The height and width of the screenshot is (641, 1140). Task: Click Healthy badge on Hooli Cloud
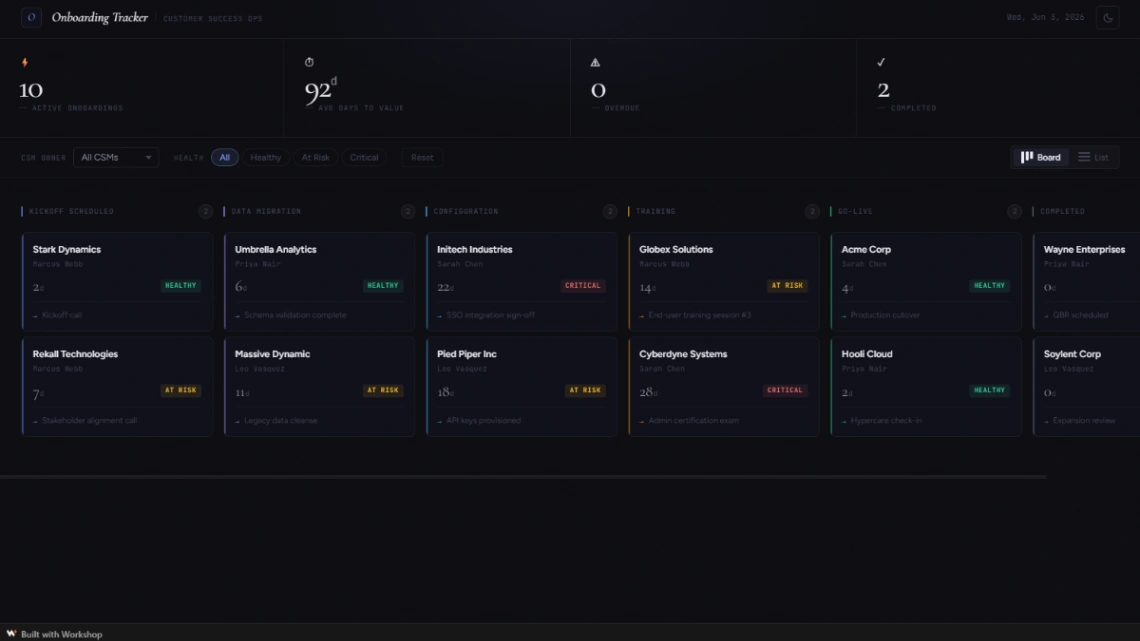(x=989, y=390)
